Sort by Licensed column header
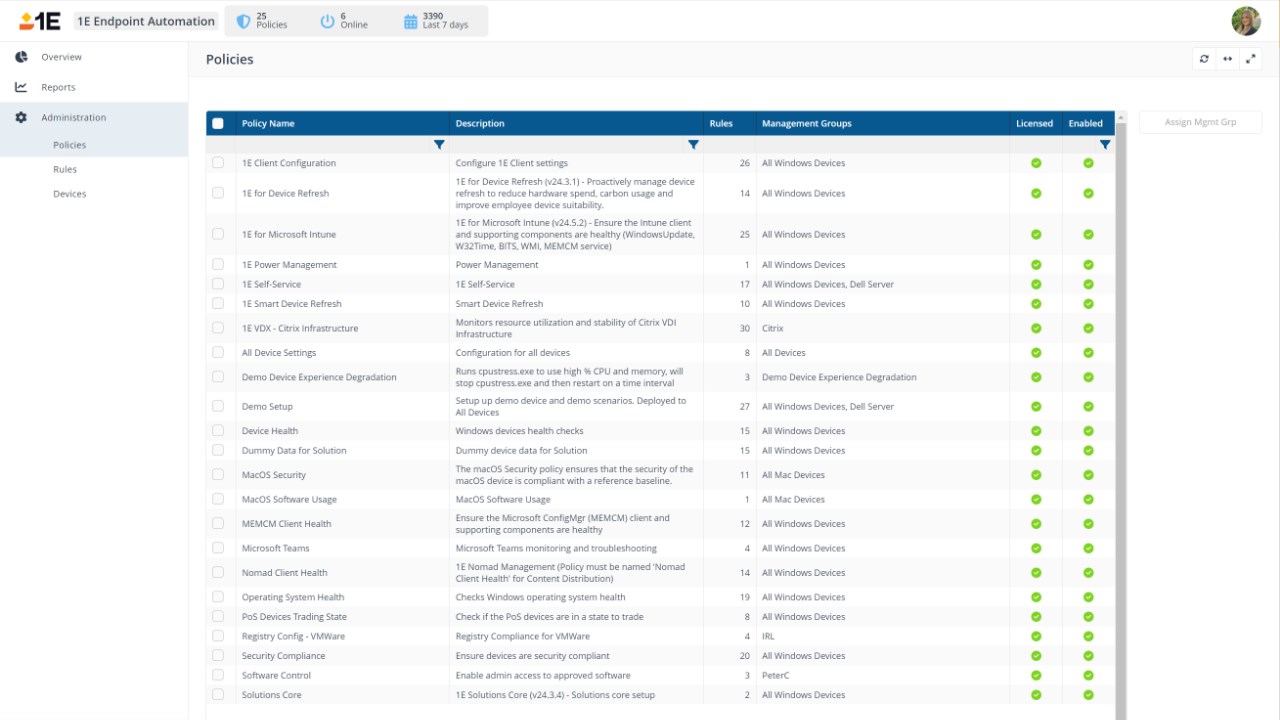The width and height of the screenshot is (1280, 720). pos(1034,124)
